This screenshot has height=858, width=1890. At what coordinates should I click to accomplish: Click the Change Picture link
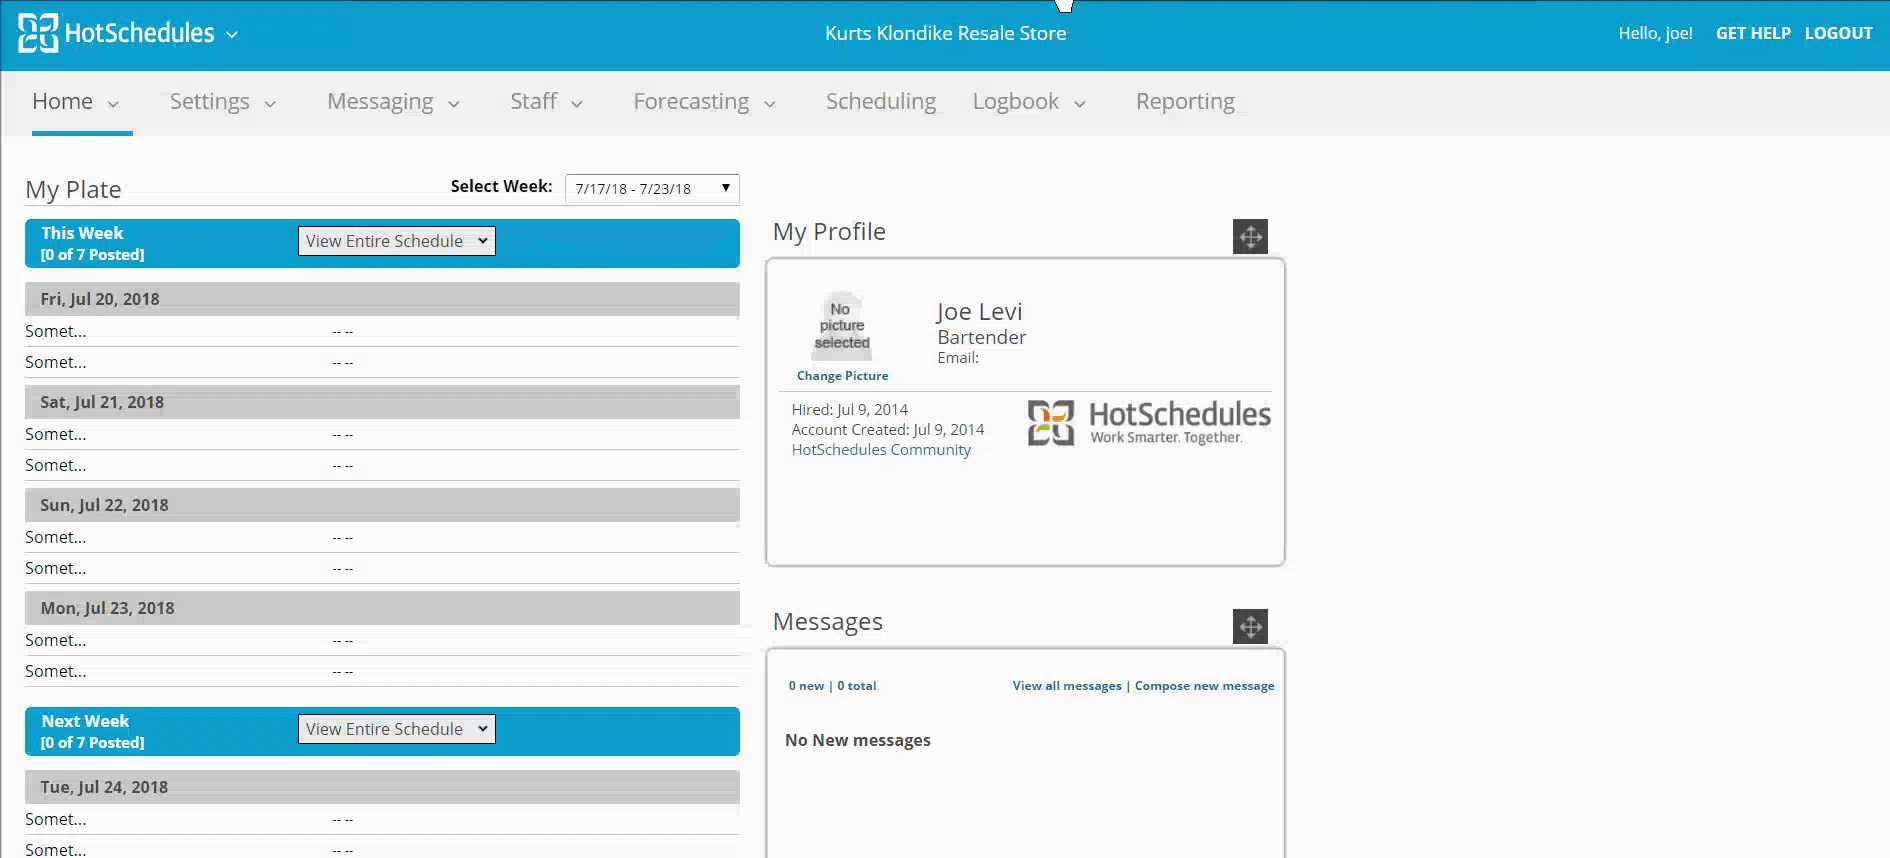coord(842,376)
